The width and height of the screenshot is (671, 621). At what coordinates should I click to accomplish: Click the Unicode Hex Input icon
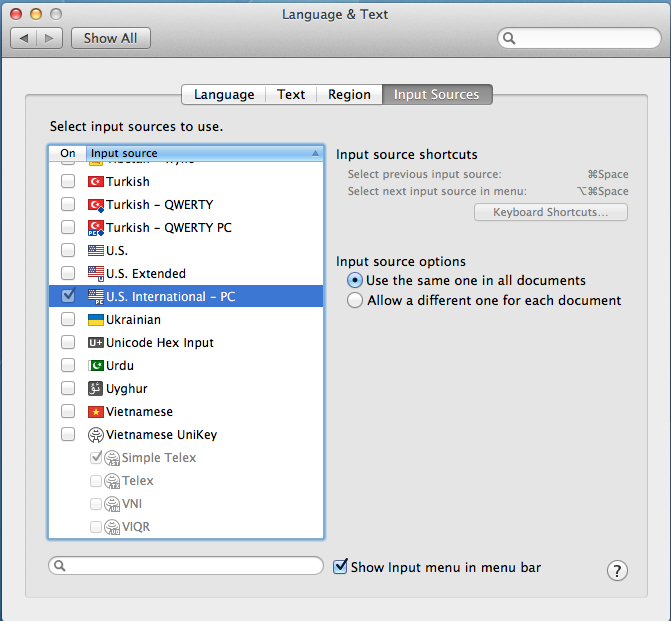(x=96, y=343)
